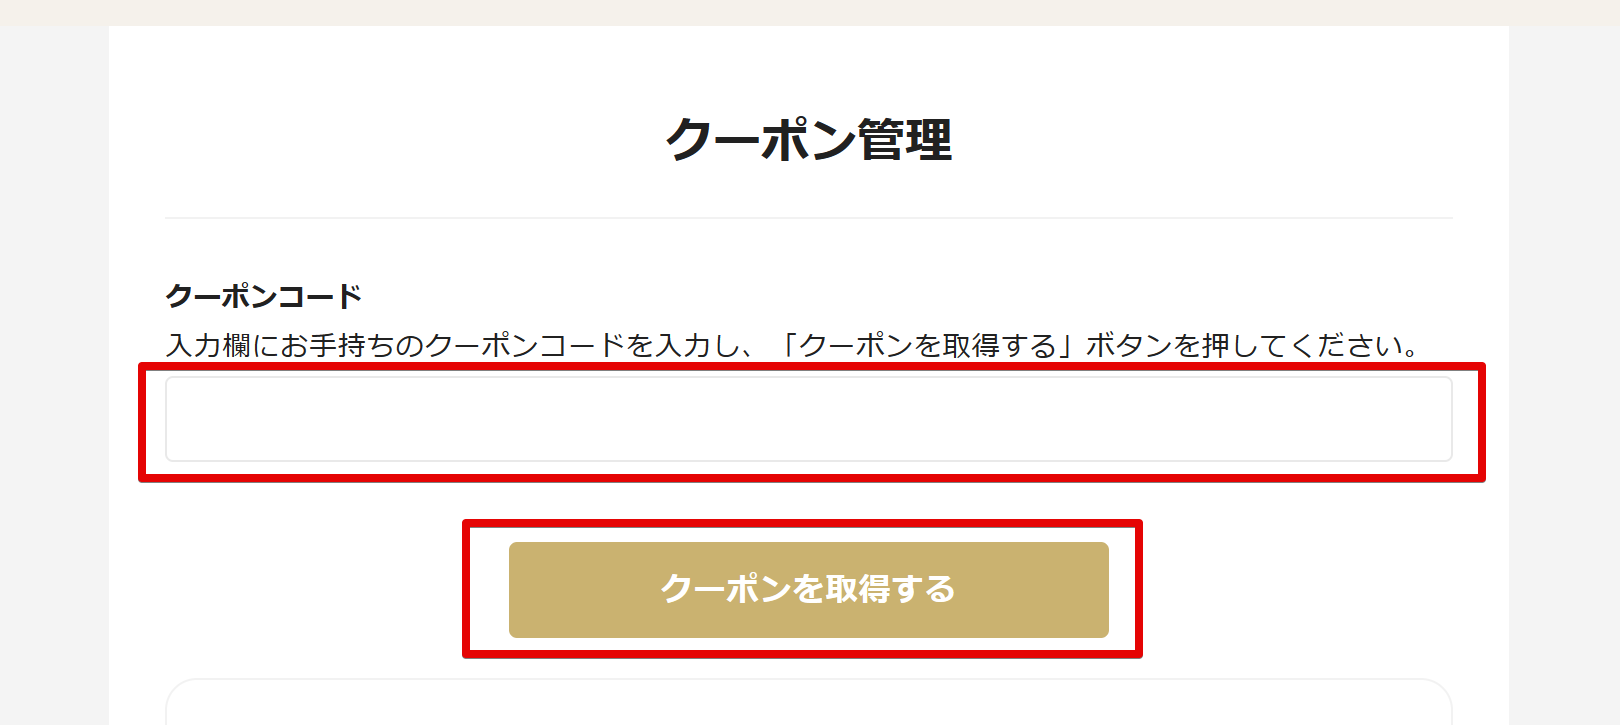This screenshot has height=725, width=1620.
Task: Select the text field under クーポンコード
Action: point(808,419)
